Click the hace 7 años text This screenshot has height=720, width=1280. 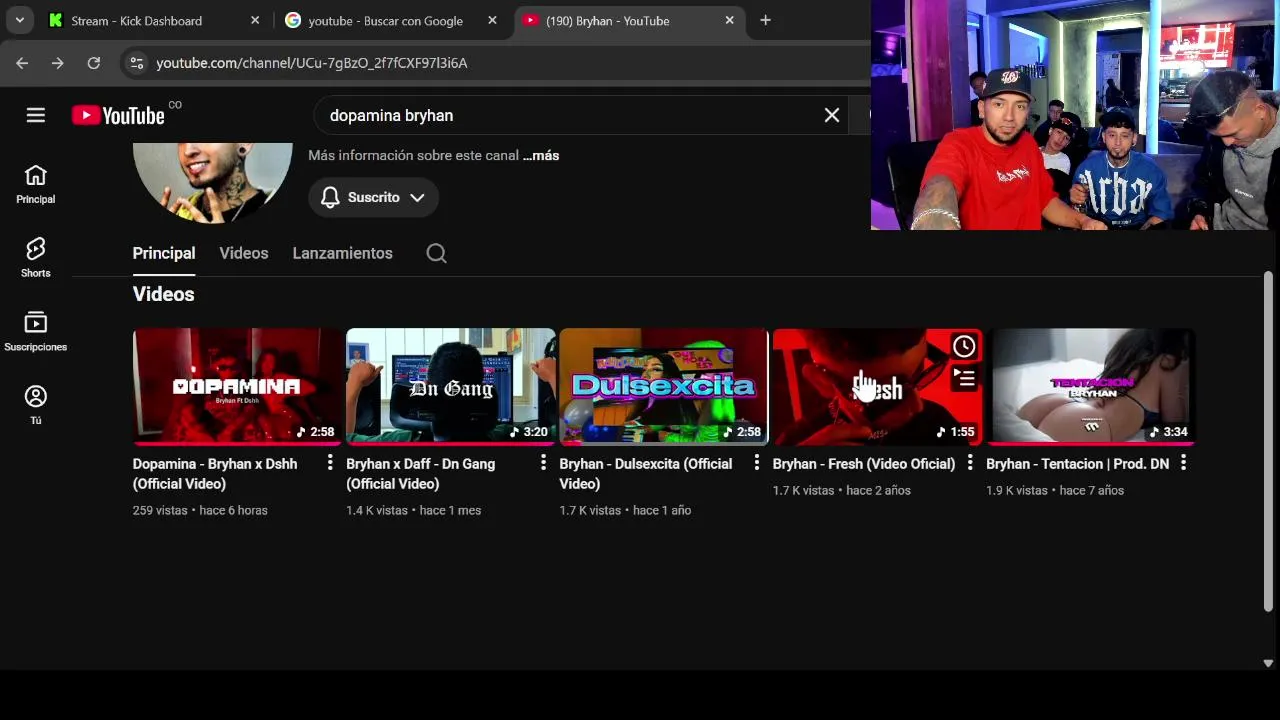1092,490
